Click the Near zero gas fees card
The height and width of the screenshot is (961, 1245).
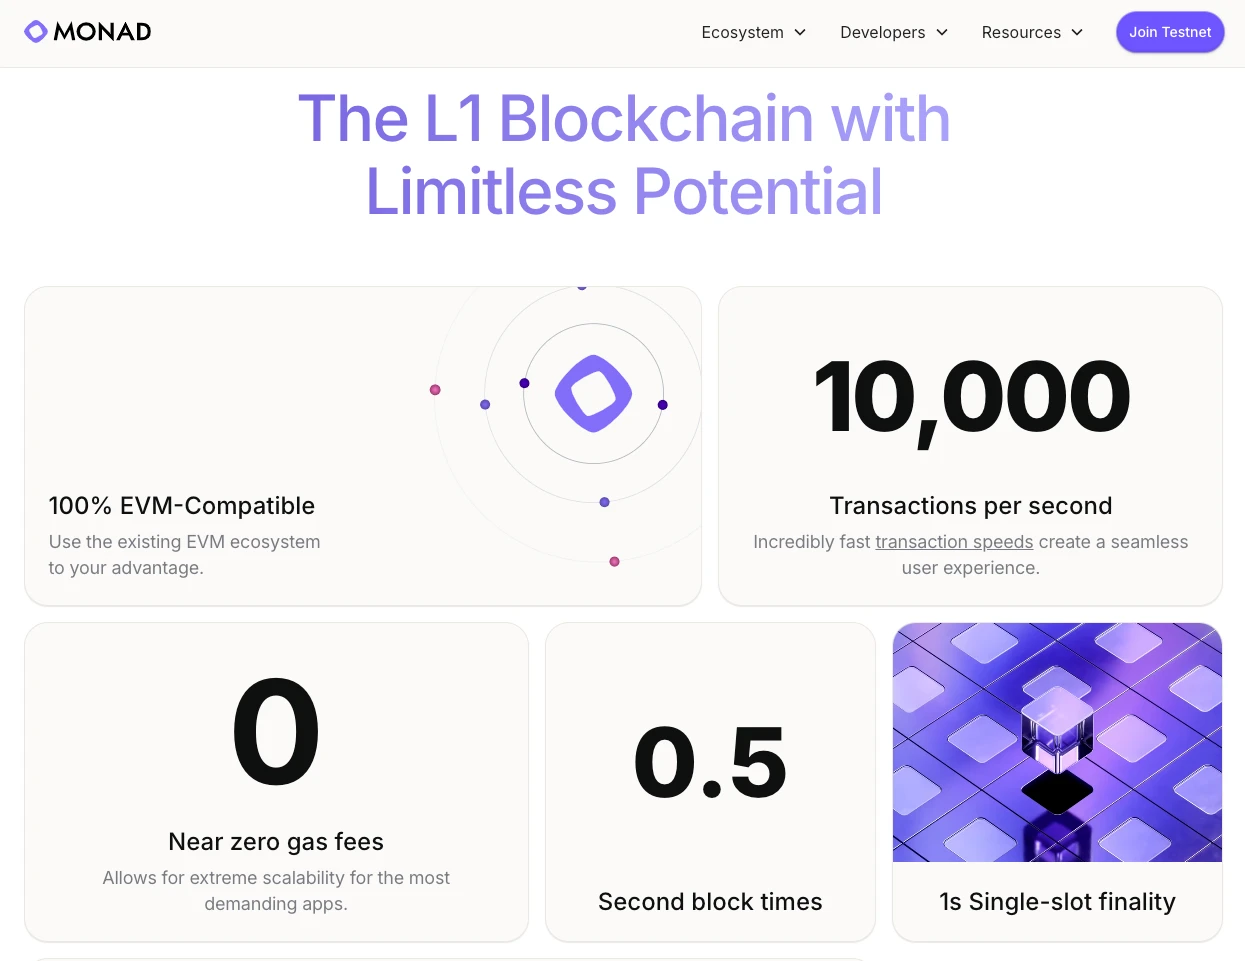276,780
